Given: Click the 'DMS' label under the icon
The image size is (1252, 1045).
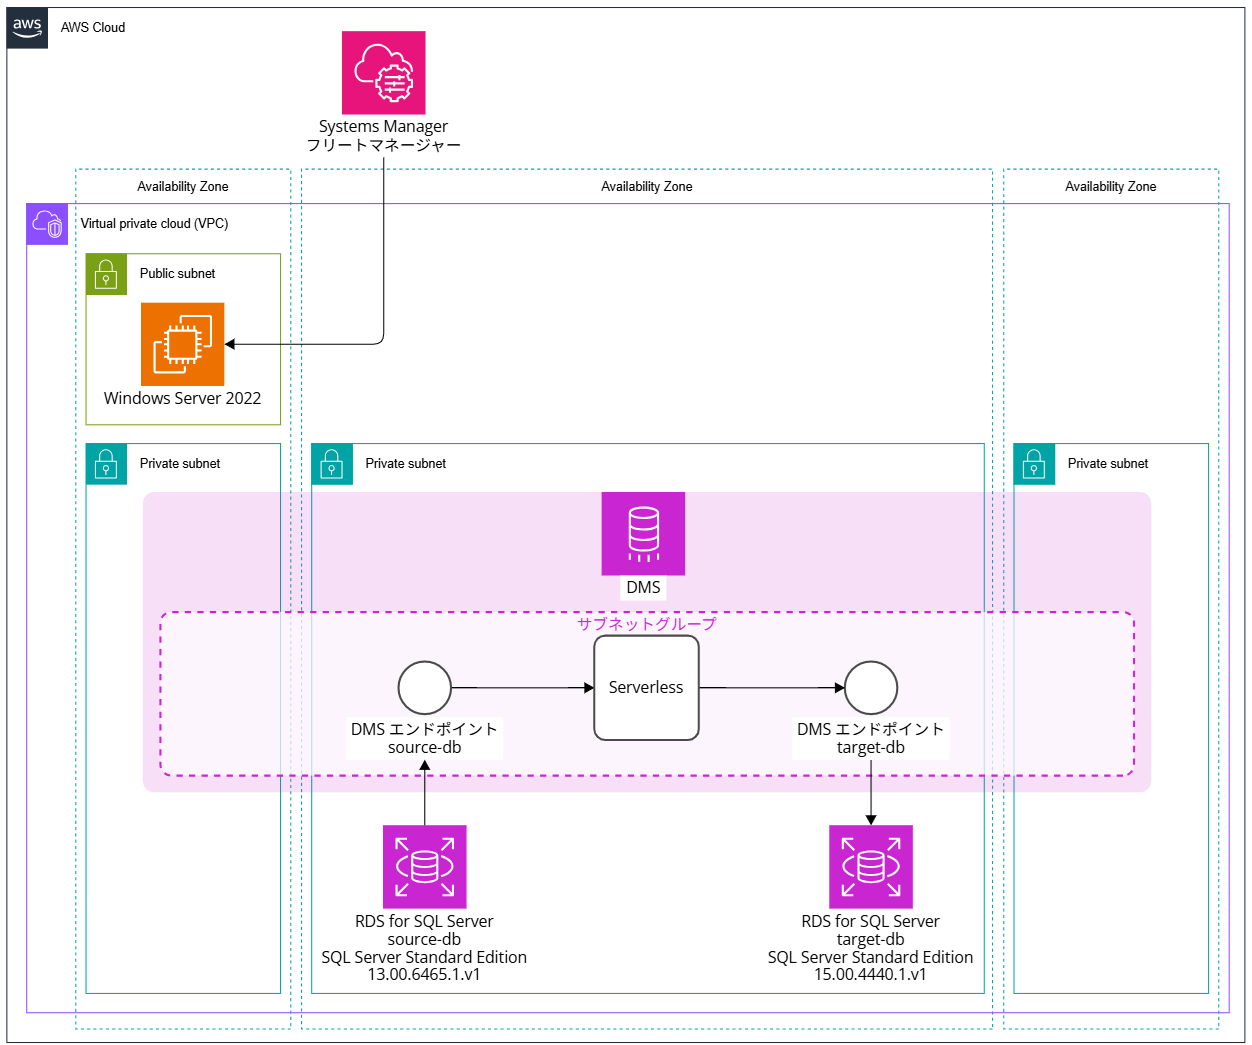Looking at the screenshot, I should (x=643, y=588).
